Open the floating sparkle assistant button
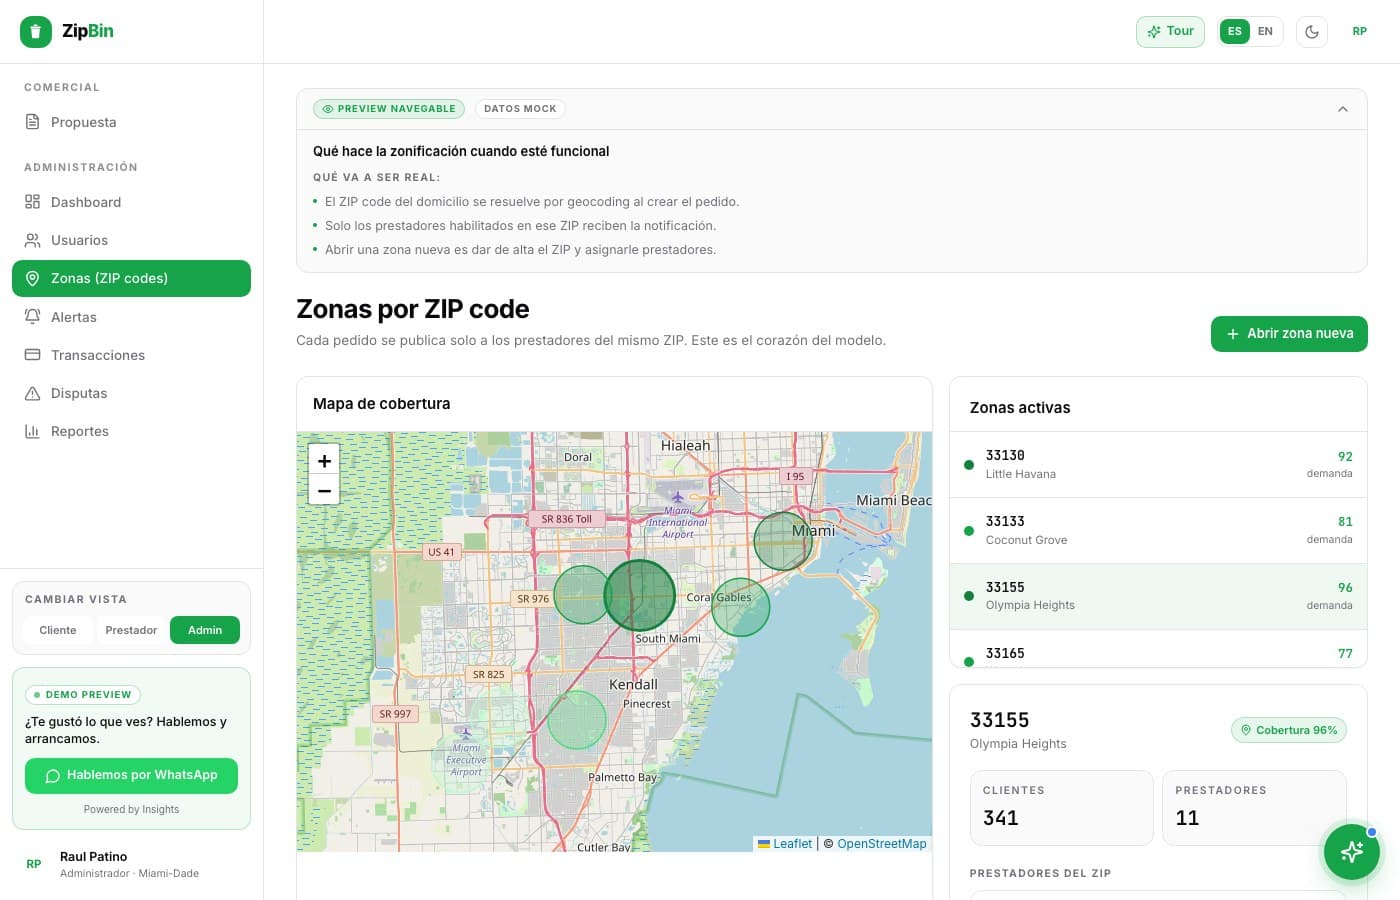Image resolution: width=1400 pixels, height=900 pixels. coord(1352,852)
